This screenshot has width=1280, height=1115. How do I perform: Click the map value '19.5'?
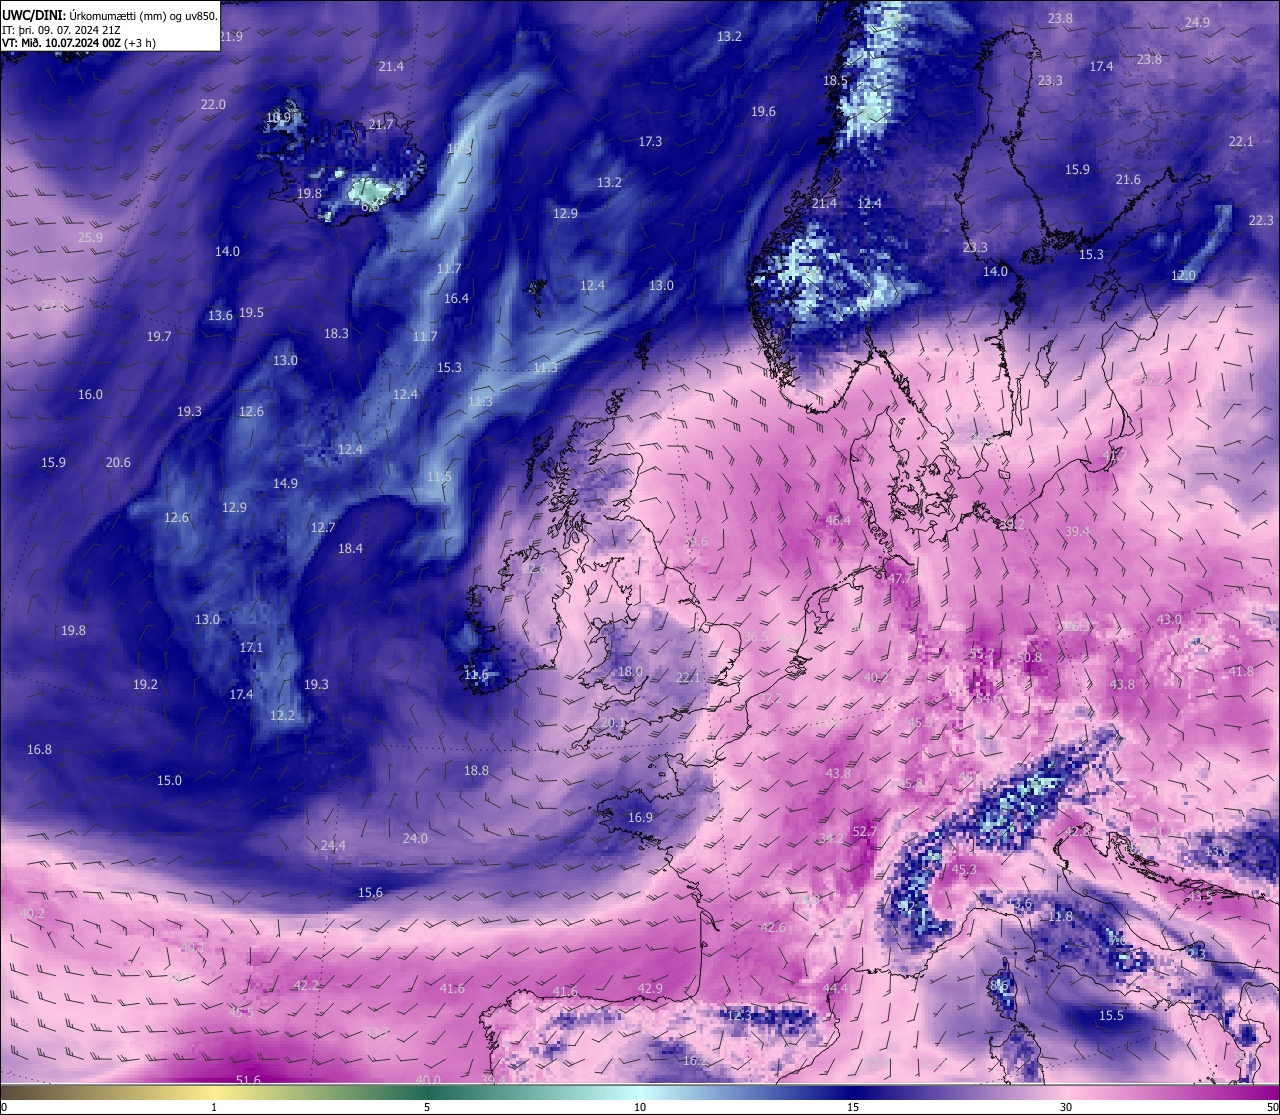[x=251, y=313]
